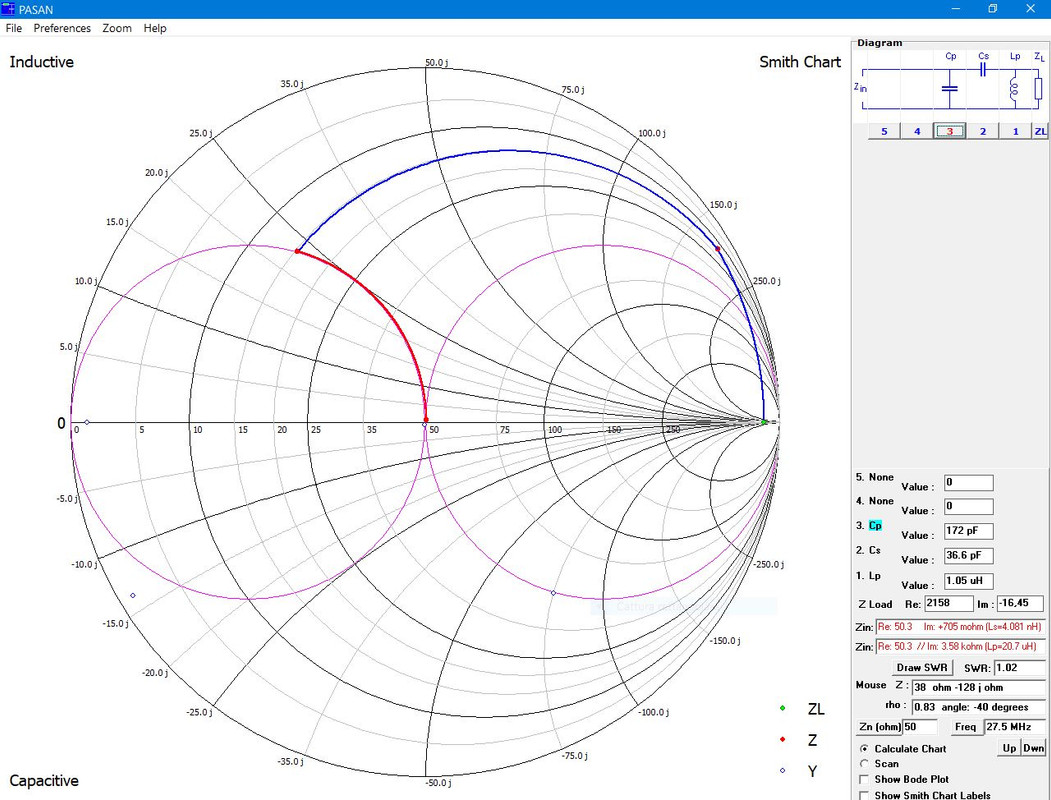Viewport: 1051px width, 800px height.
Task: Click the PASAN application icon in title bar
Action: tap(8, 9)
